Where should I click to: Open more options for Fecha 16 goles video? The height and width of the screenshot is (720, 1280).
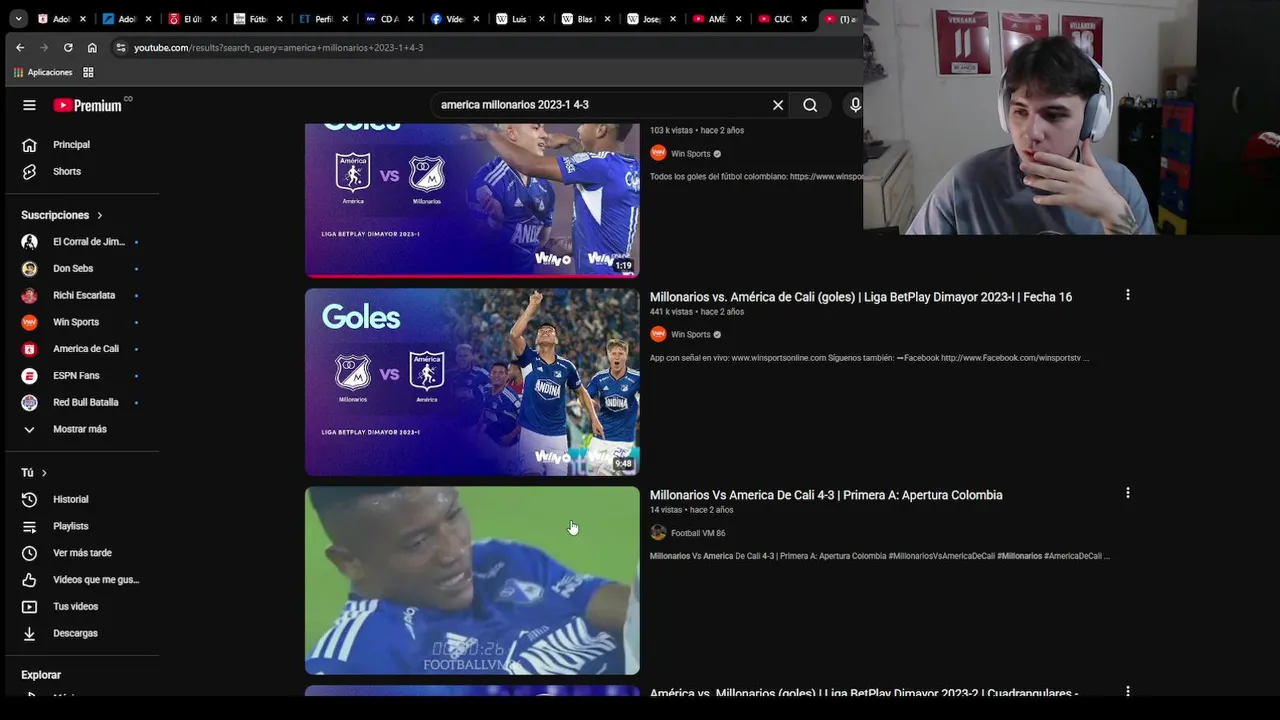[1128, 295]
